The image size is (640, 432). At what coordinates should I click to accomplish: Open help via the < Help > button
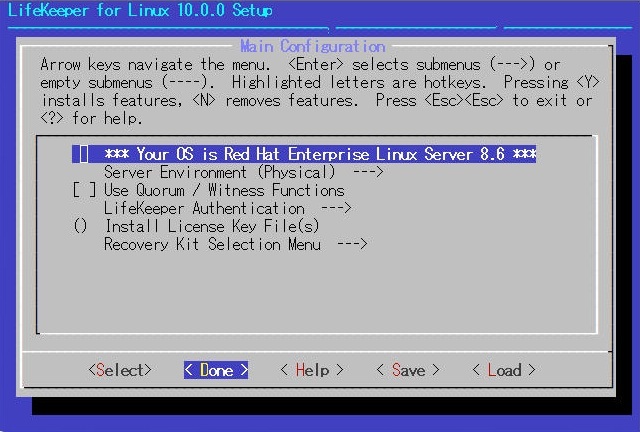[x=312, y=371]
